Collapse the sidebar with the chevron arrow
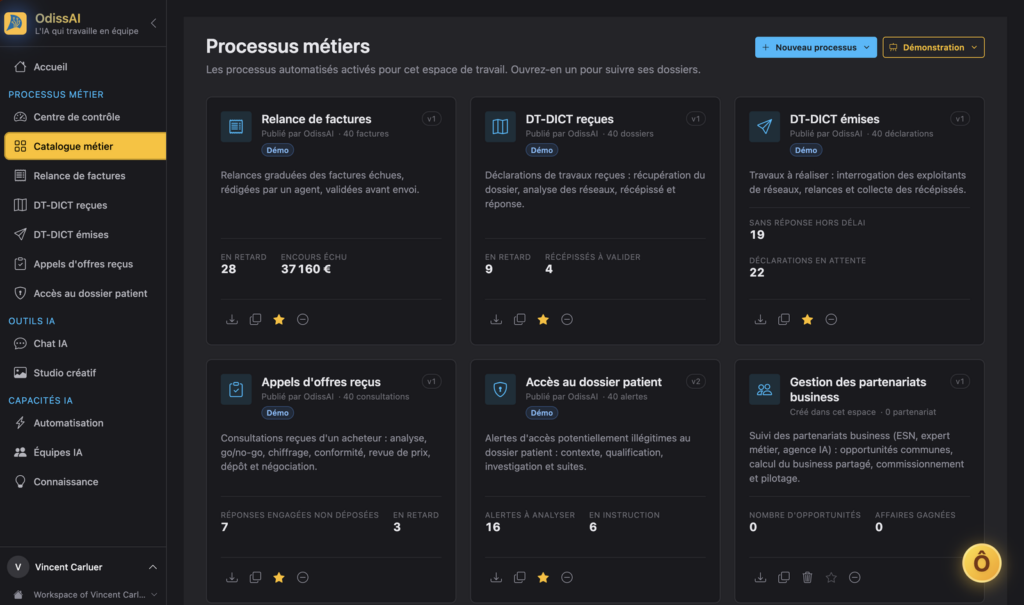The width and height of the screenshot is (1024, 605). point(153,23)
